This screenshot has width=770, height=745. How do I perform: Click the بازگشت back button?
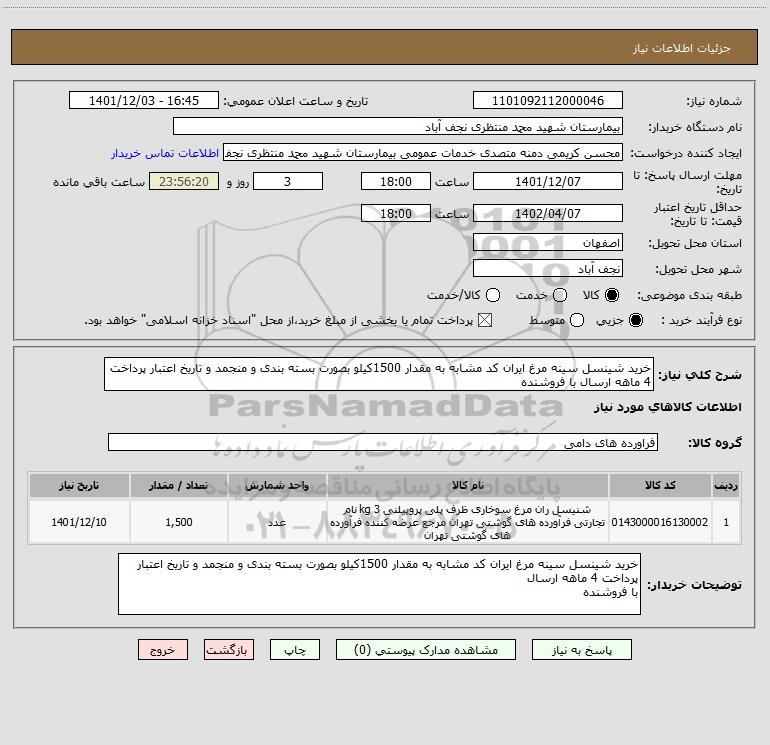pyautogui.click(x=229, y=650)
